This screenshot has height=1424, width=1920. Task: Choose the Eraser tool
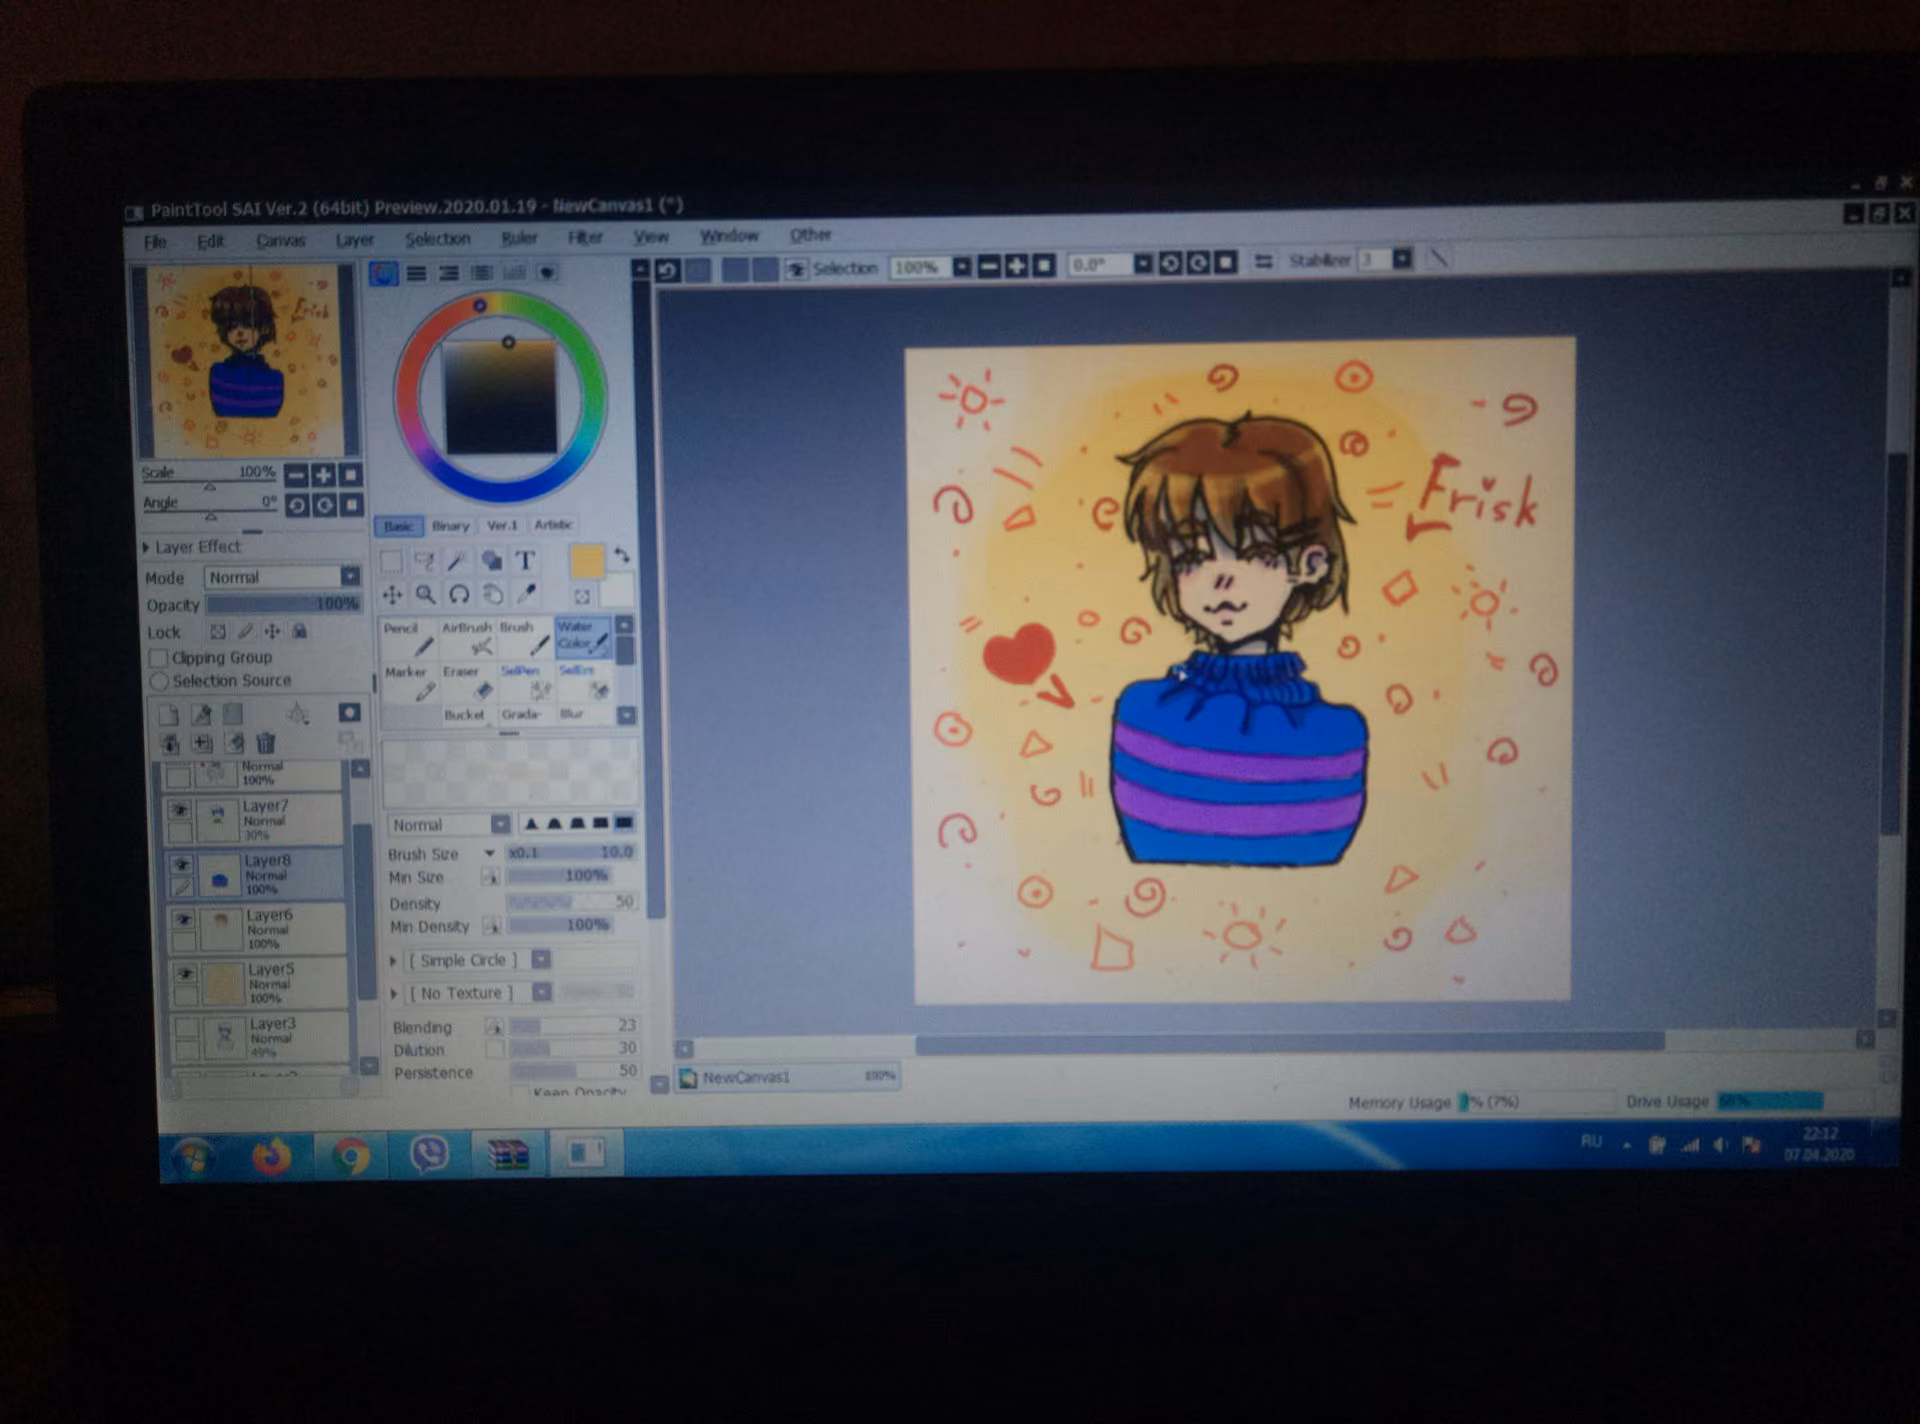[x=468, y=683]
